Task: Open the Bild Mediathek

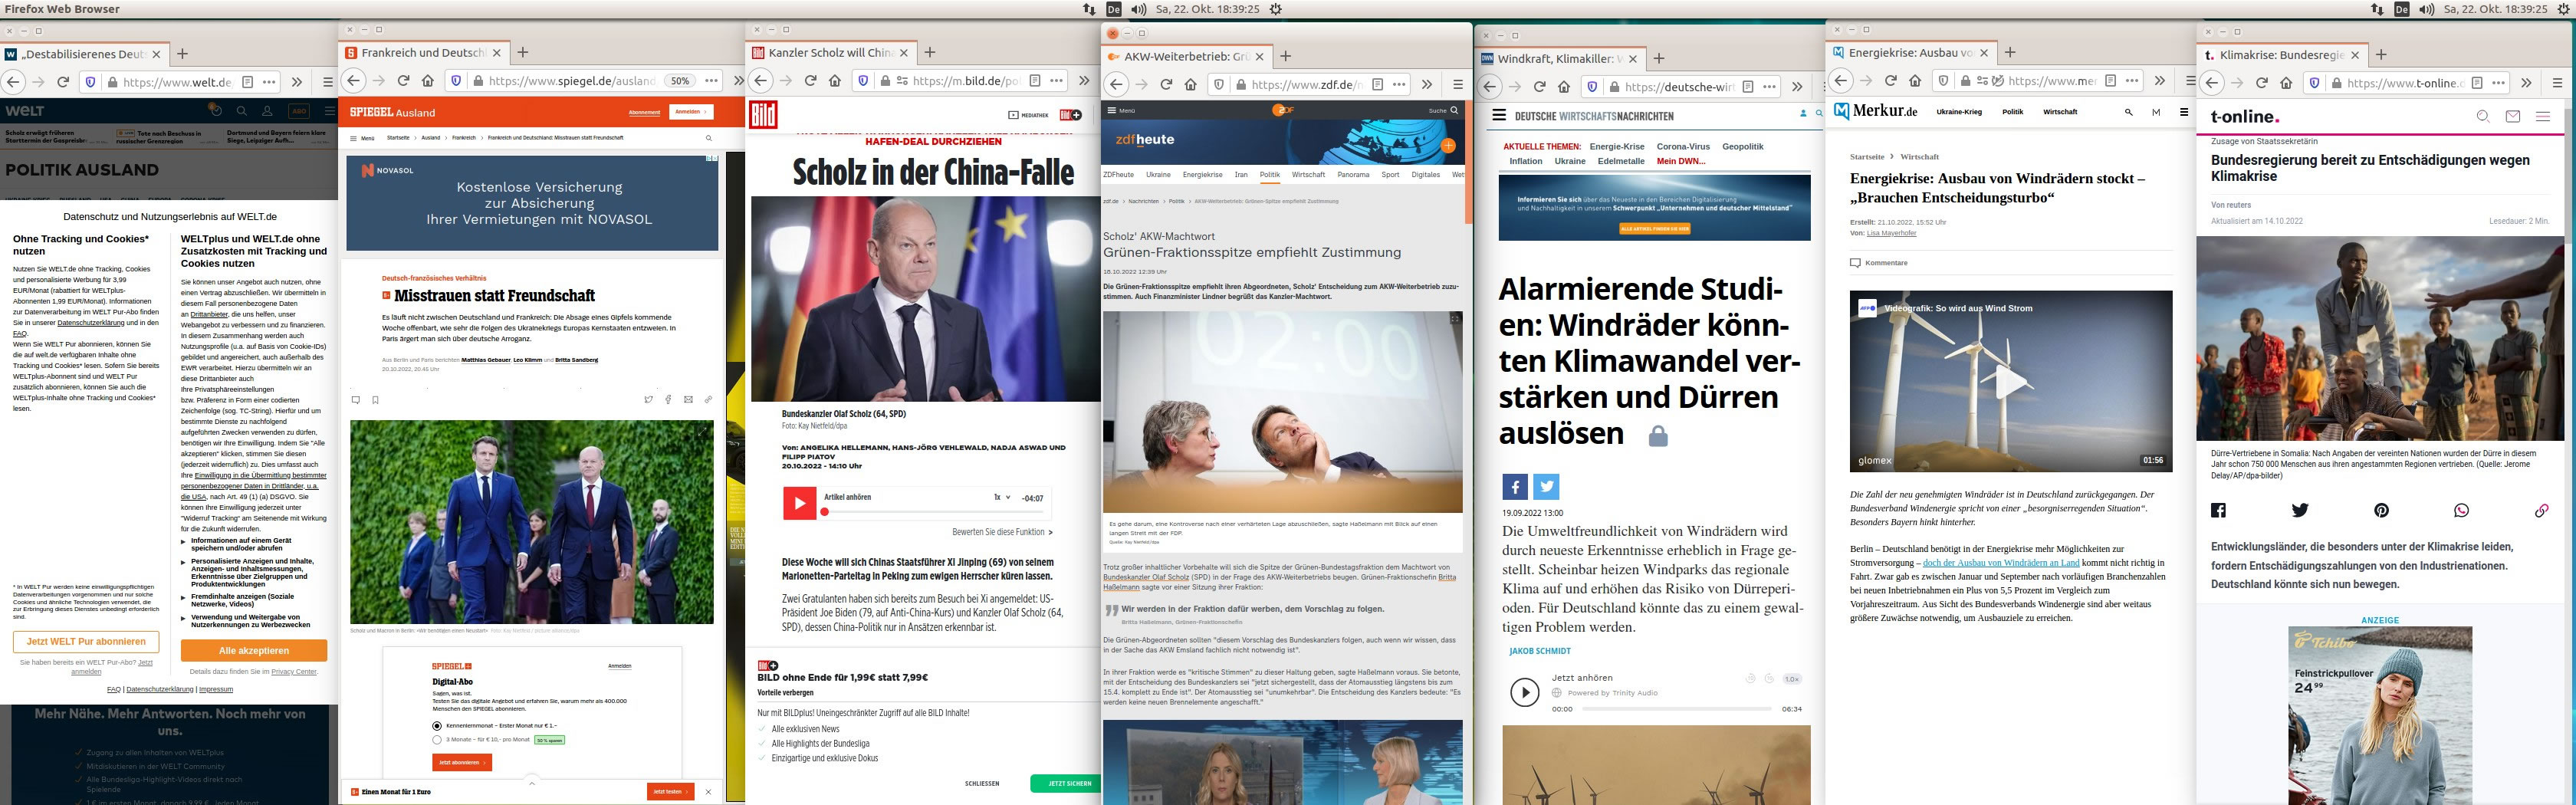Action: [x=1029, y=115]
